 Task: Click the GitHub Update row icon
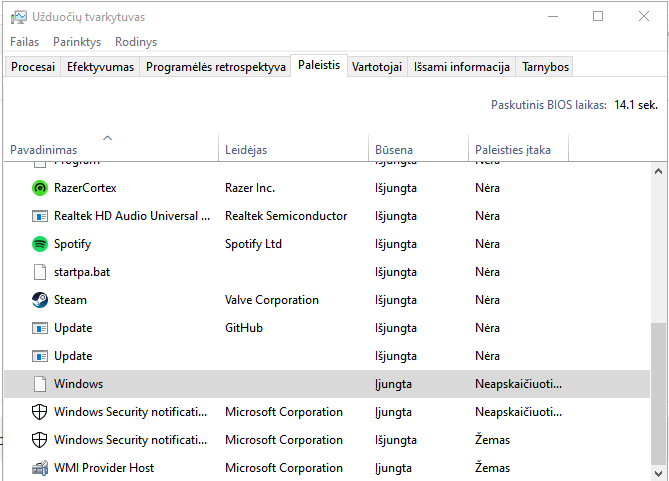40,328
